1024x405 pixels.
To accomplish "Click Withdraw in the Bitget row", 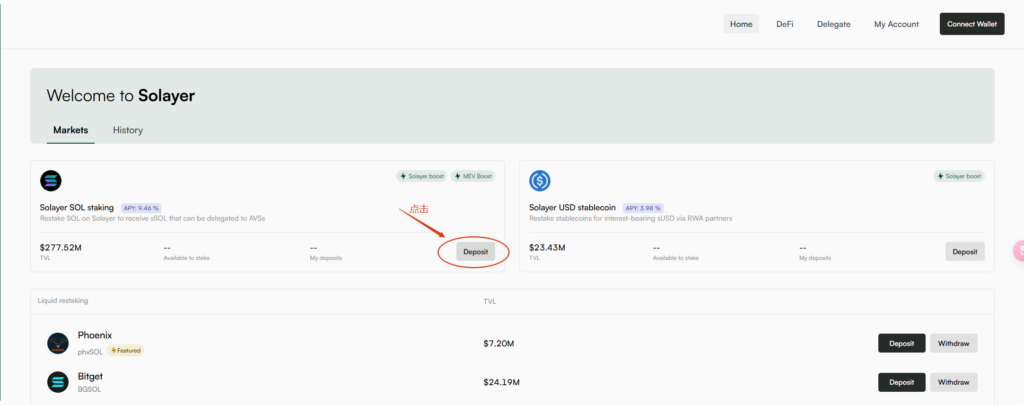I will 953,382.
